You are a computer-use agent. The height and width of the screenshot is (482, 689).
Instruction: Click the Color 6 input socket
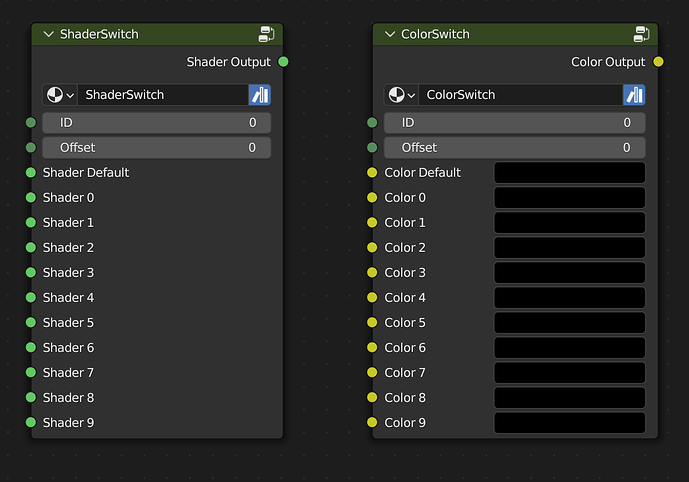pyautogui.click(x=372, y=348)
